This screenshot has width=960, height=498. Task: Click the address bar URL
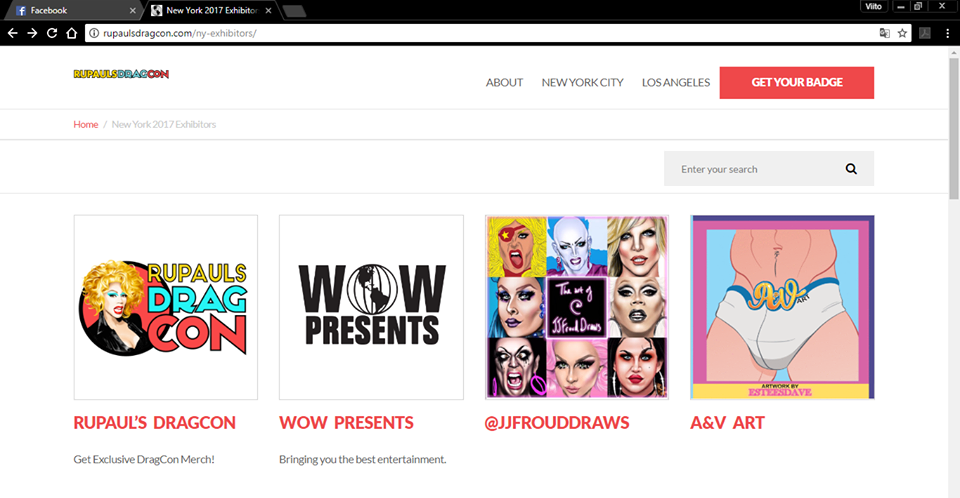[x=179, y=33]
